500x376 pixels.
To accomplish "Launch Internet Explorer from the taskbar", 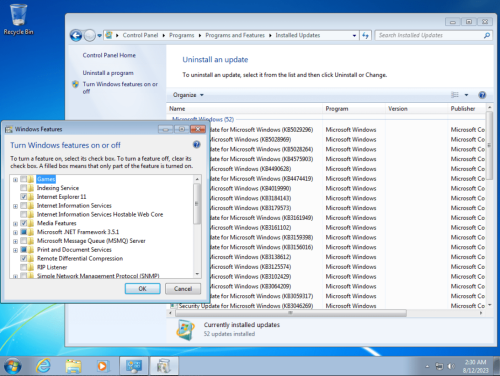I will (43, 366).
